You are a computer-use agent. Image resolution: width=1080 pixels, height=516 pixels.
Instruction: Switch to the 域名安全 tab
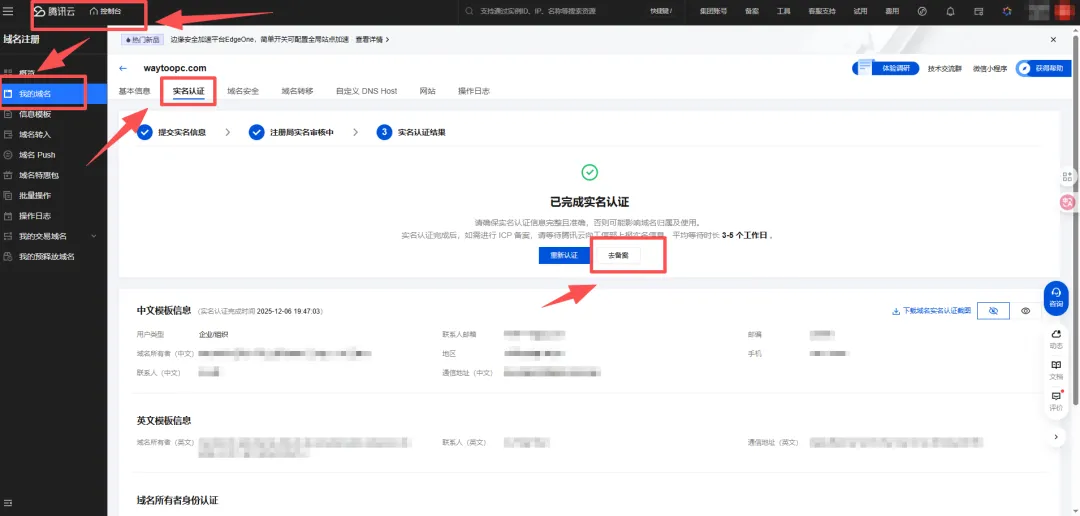point(243,91)
